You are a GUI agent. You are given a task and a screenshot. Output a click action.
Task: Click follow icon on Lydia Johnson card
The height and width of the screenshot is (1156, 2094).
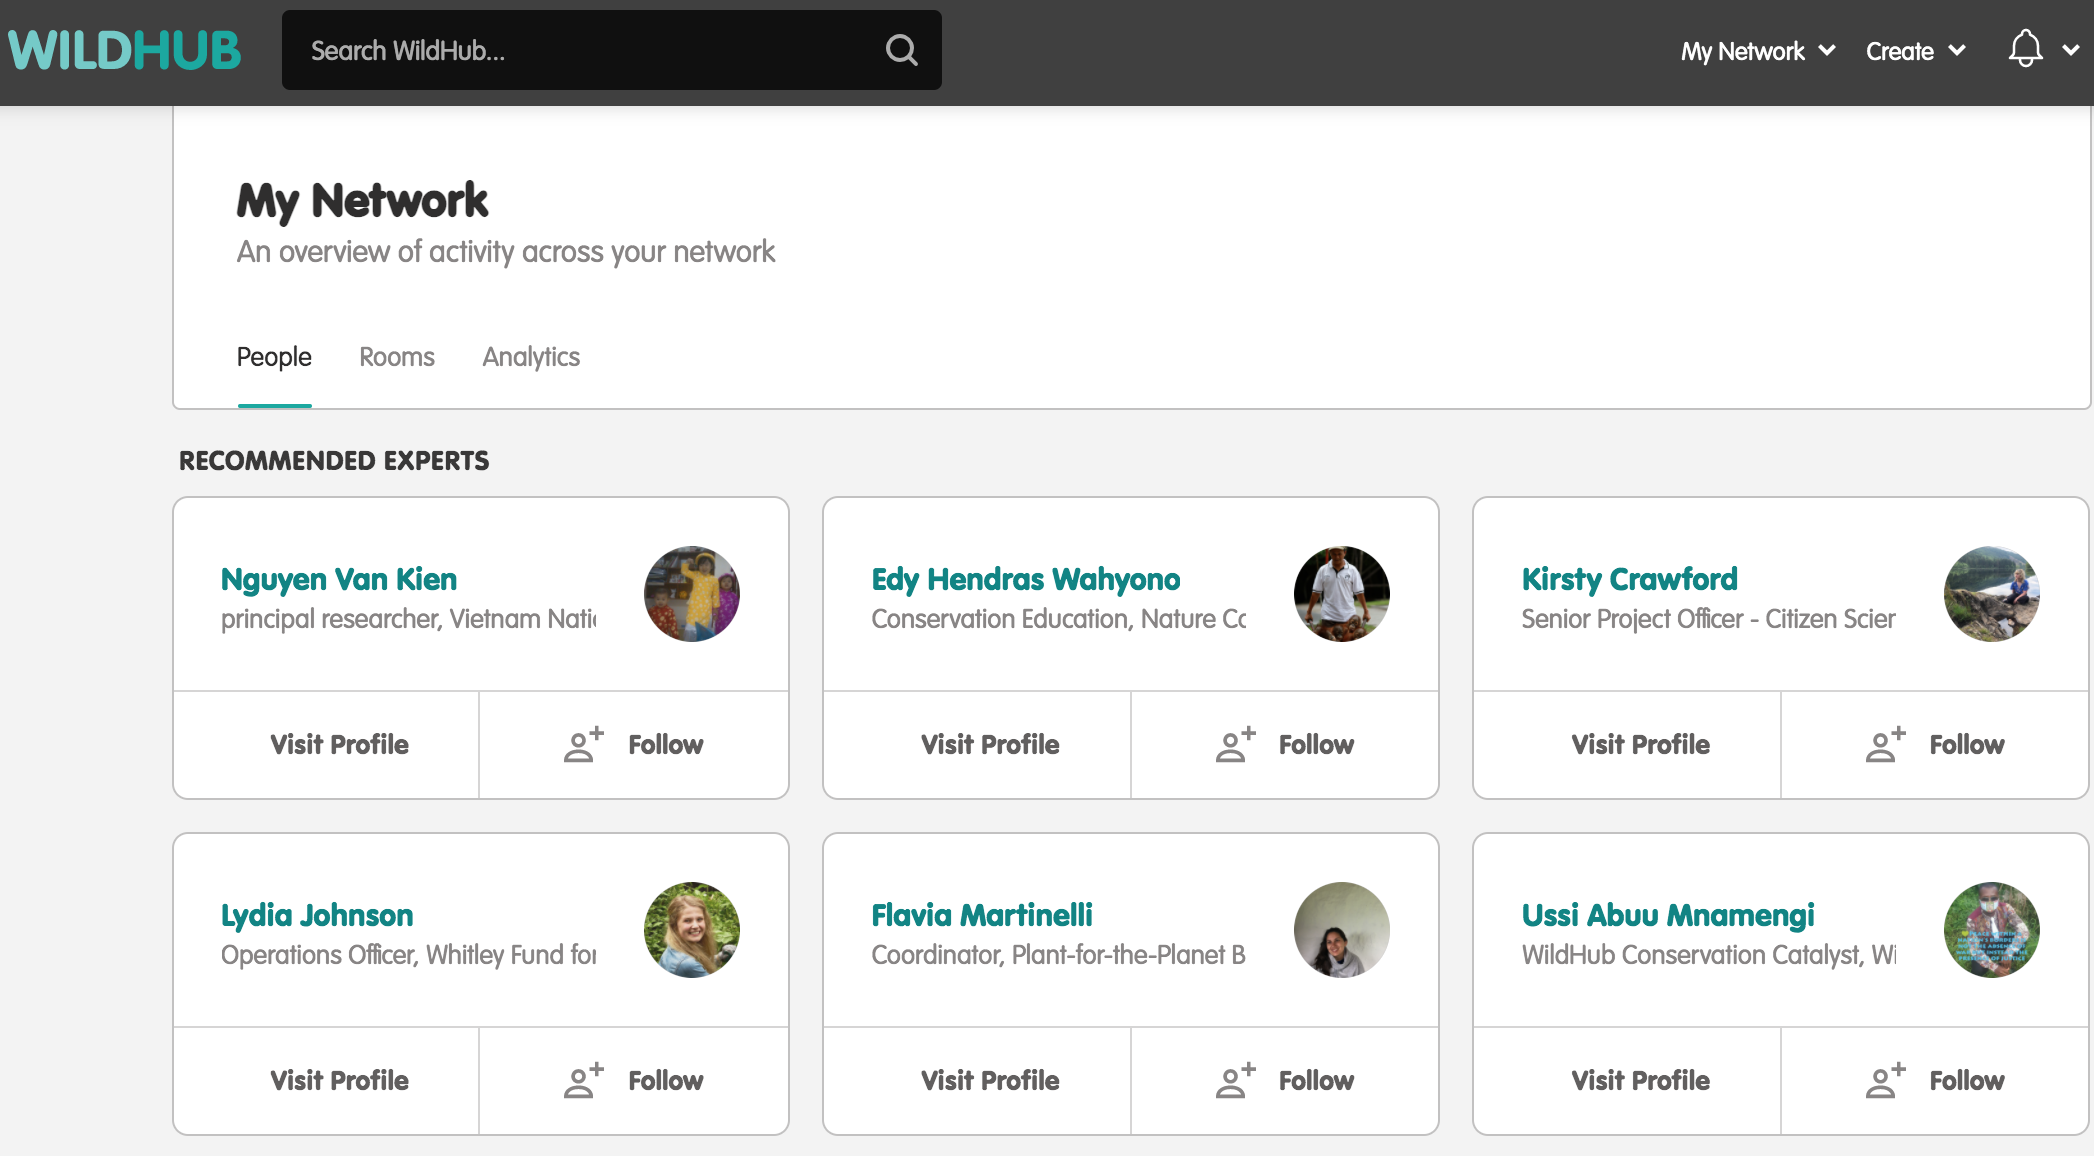[584, 1081]
